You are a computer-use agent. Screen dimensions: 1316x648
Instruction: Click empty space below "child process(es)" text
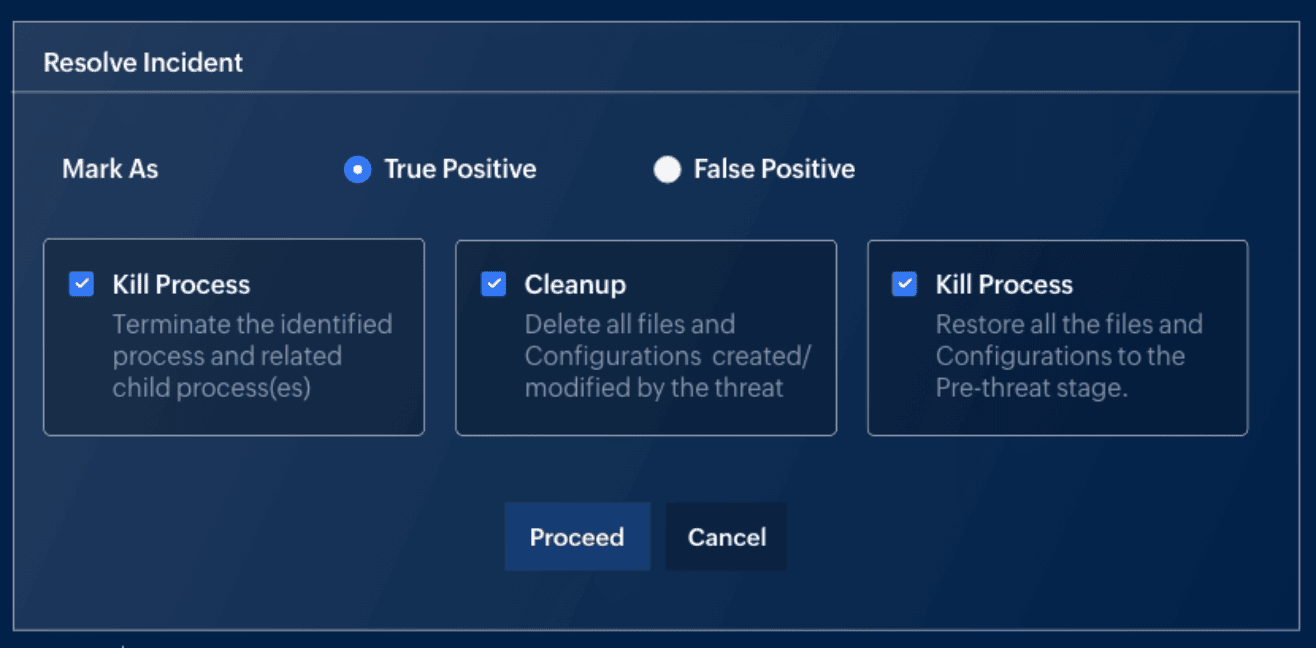233,417
